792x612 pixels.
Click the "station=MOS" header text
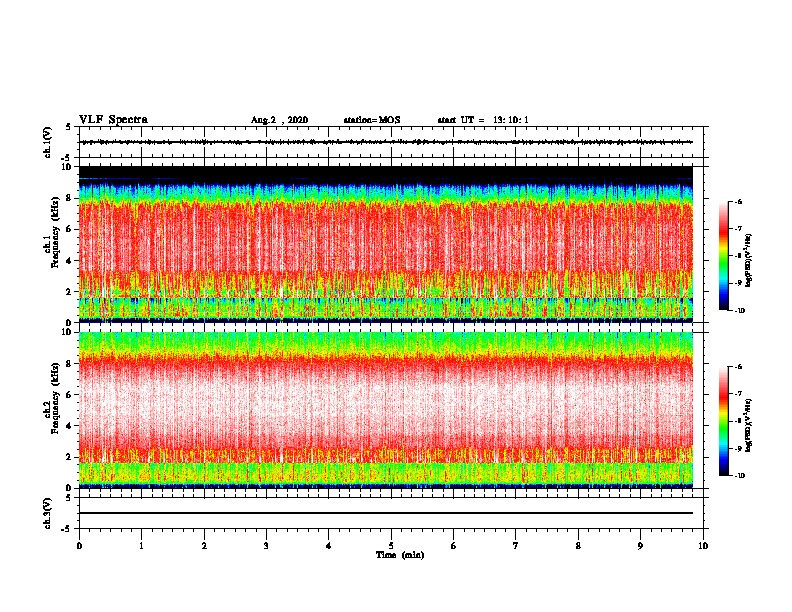point(372,120)
